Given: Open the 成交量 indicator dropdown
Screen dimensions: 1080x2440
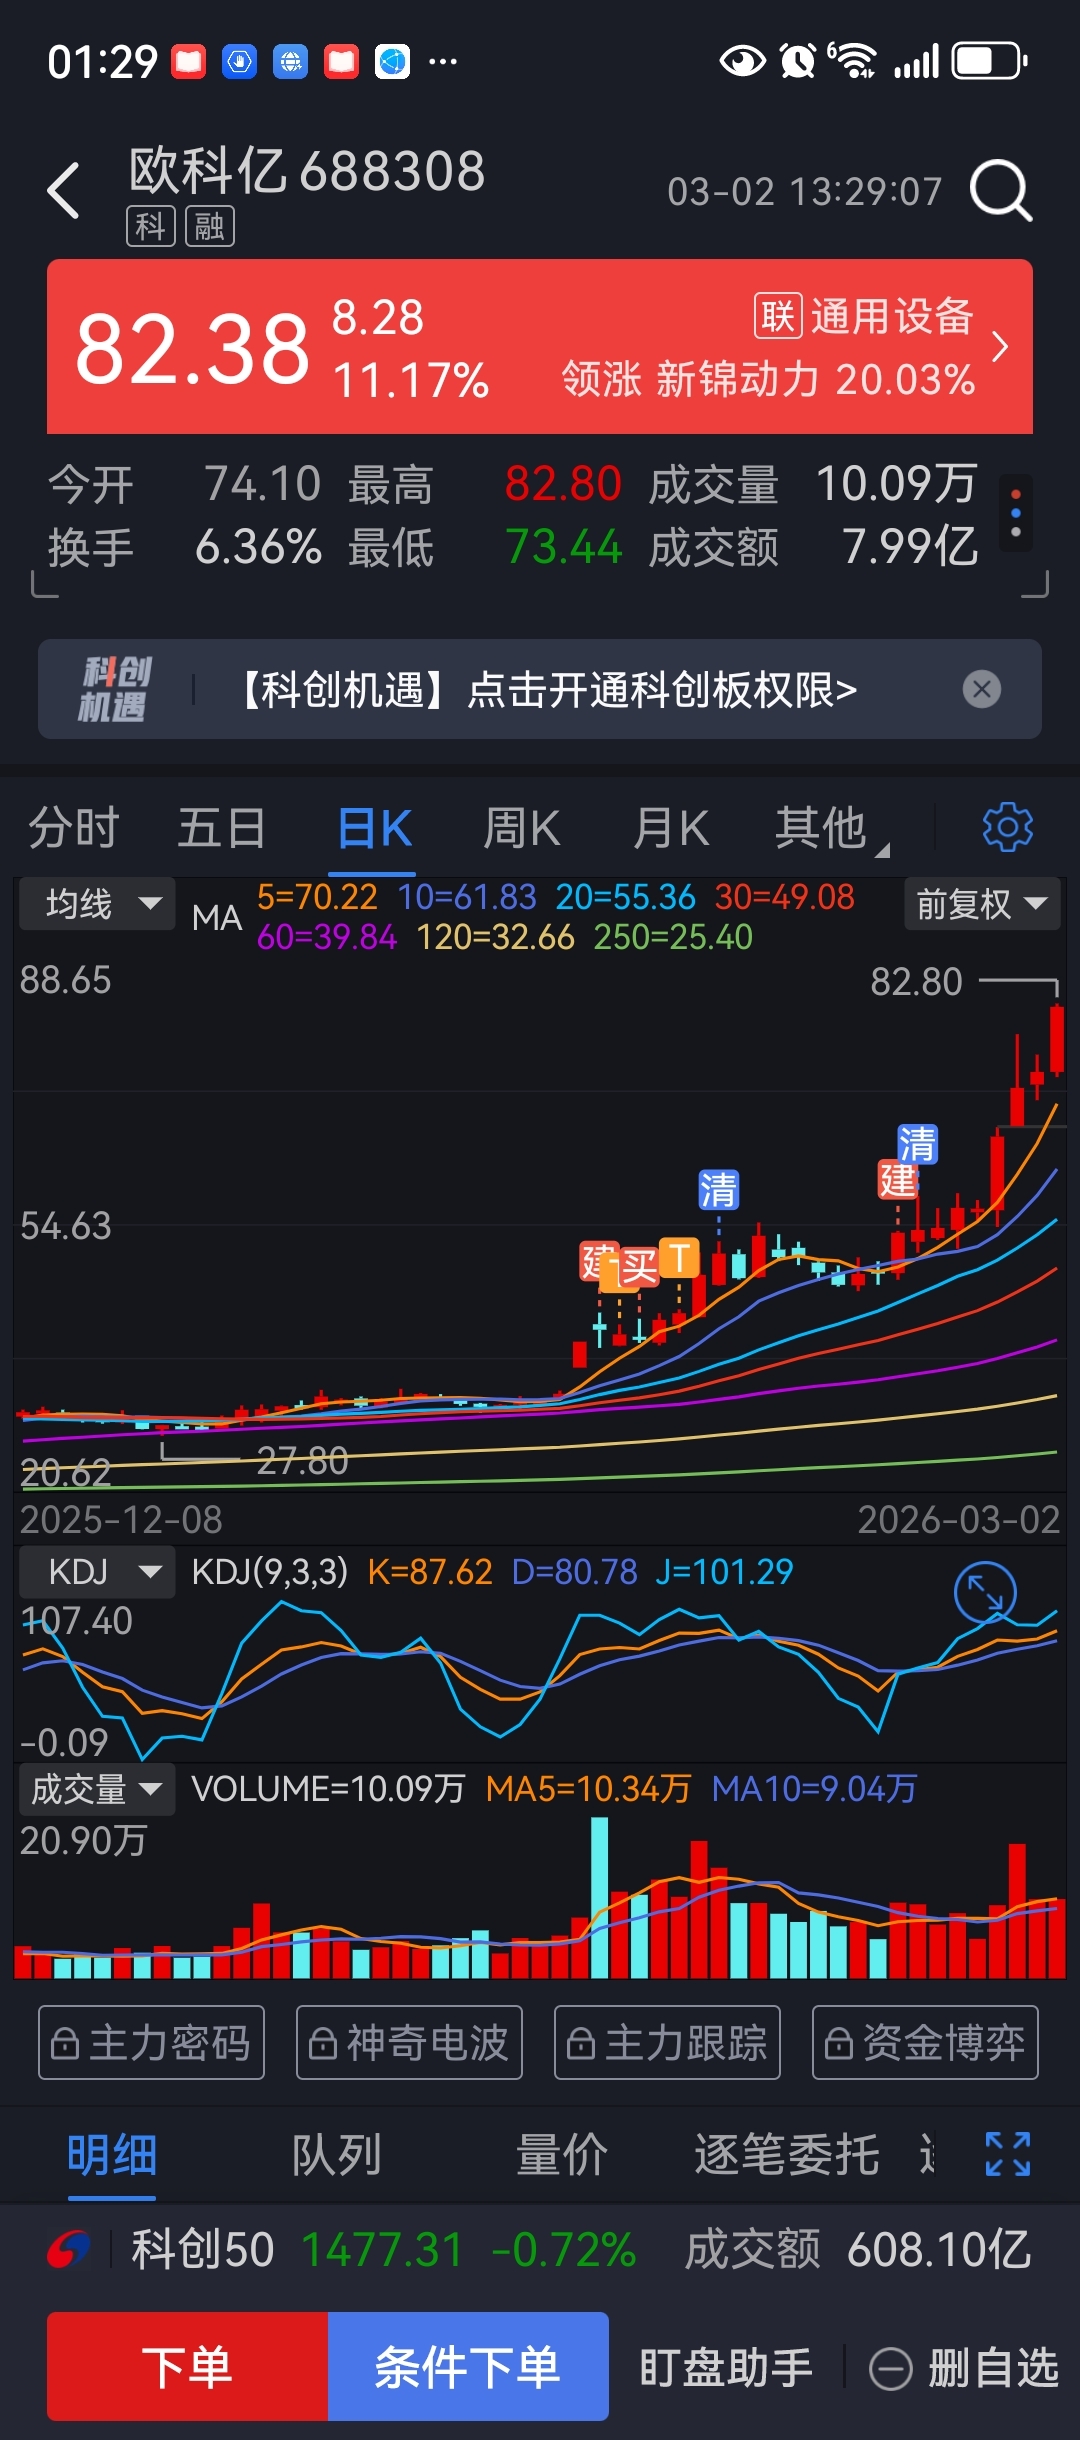Looking at the screenshot, I should tap(98, 1789).
